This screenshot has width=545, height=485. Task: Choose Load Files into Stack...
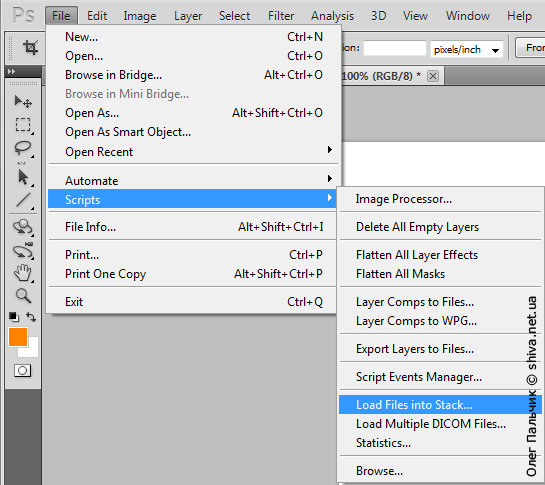pyautogui.click(x=440, y=405)
